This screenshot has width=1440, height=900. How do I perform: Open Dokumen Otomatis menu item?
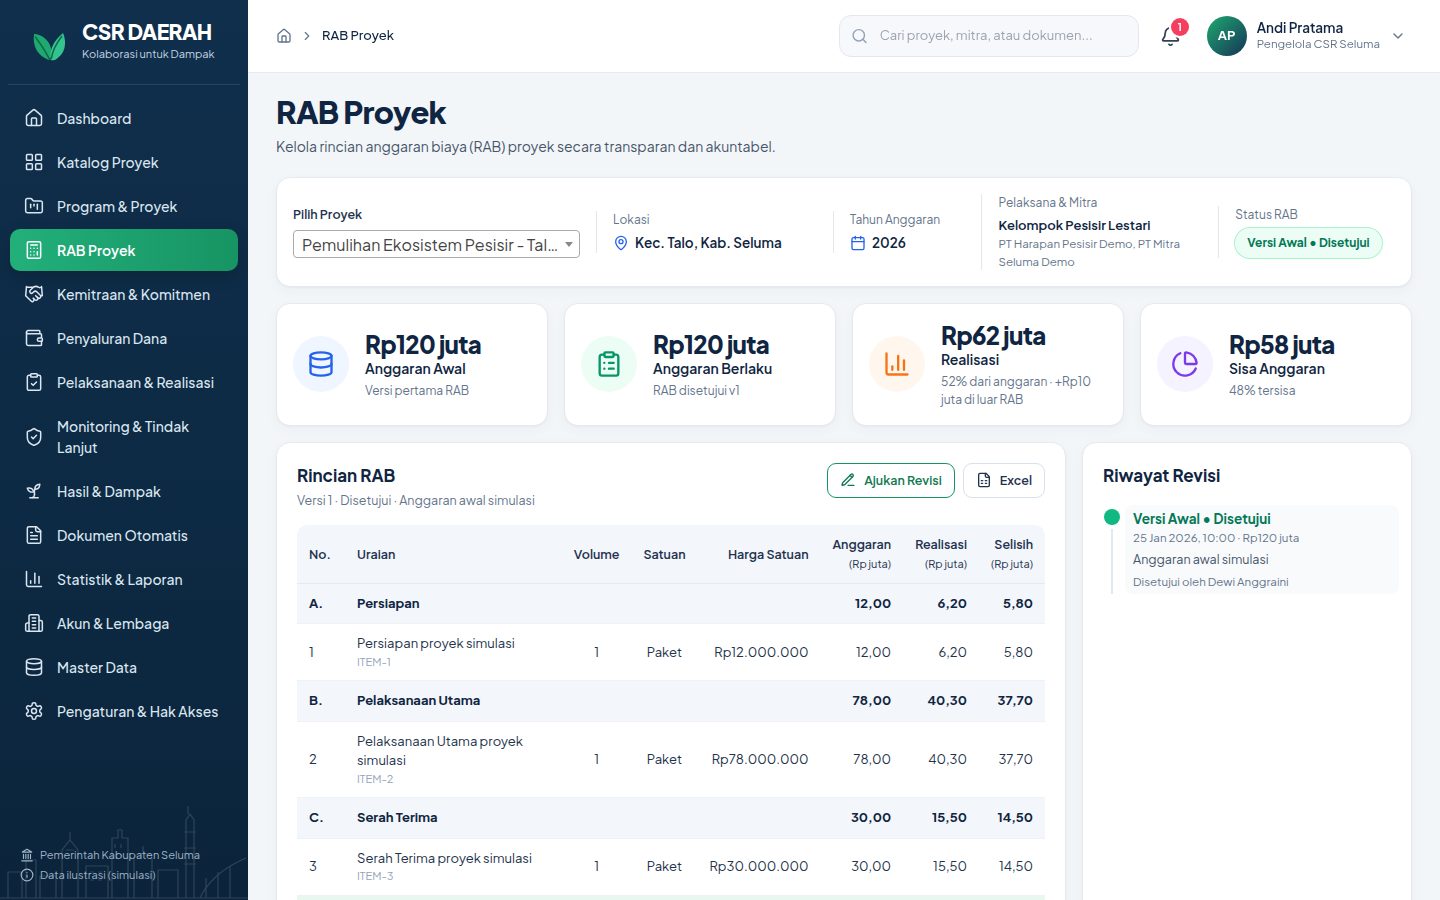click(124, 535)
